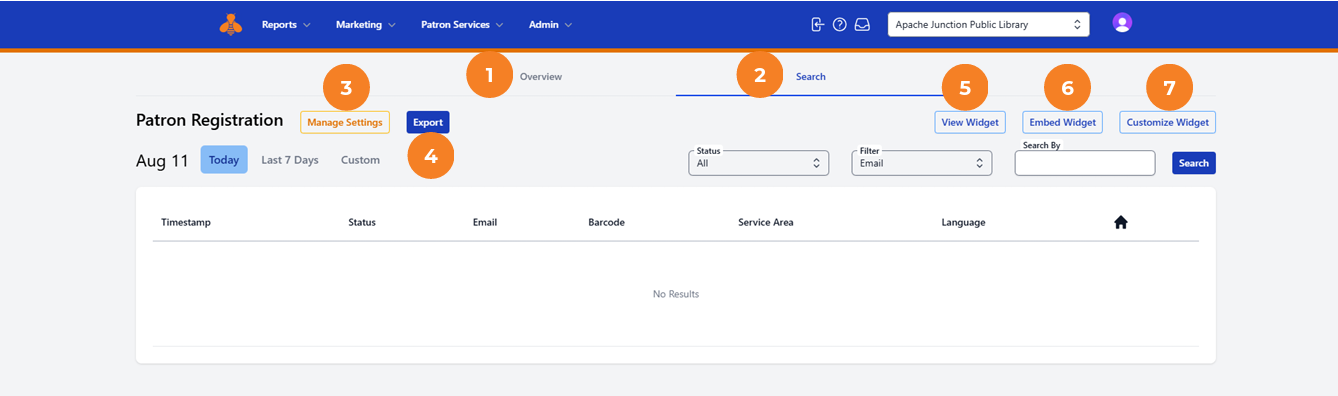Select the Custom date range
The width and height of the screenshot is (1338, 396).
tap(360, 160)
